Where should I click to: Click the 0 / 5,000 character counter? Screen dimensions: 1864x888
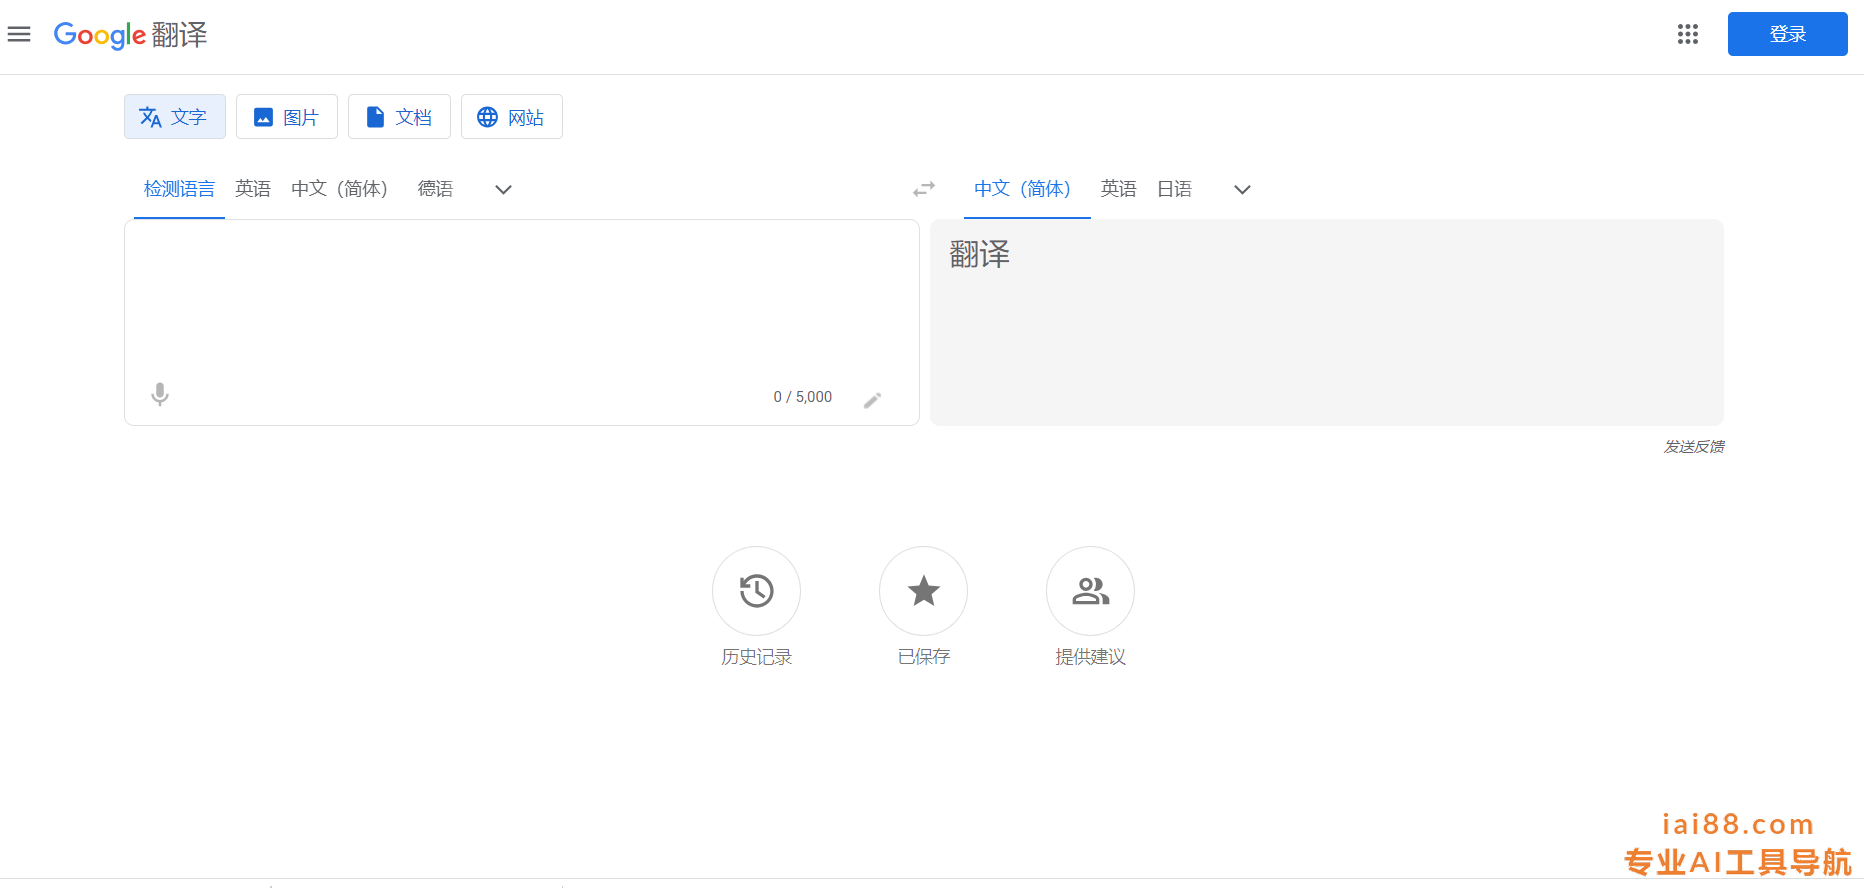(802, 397)
